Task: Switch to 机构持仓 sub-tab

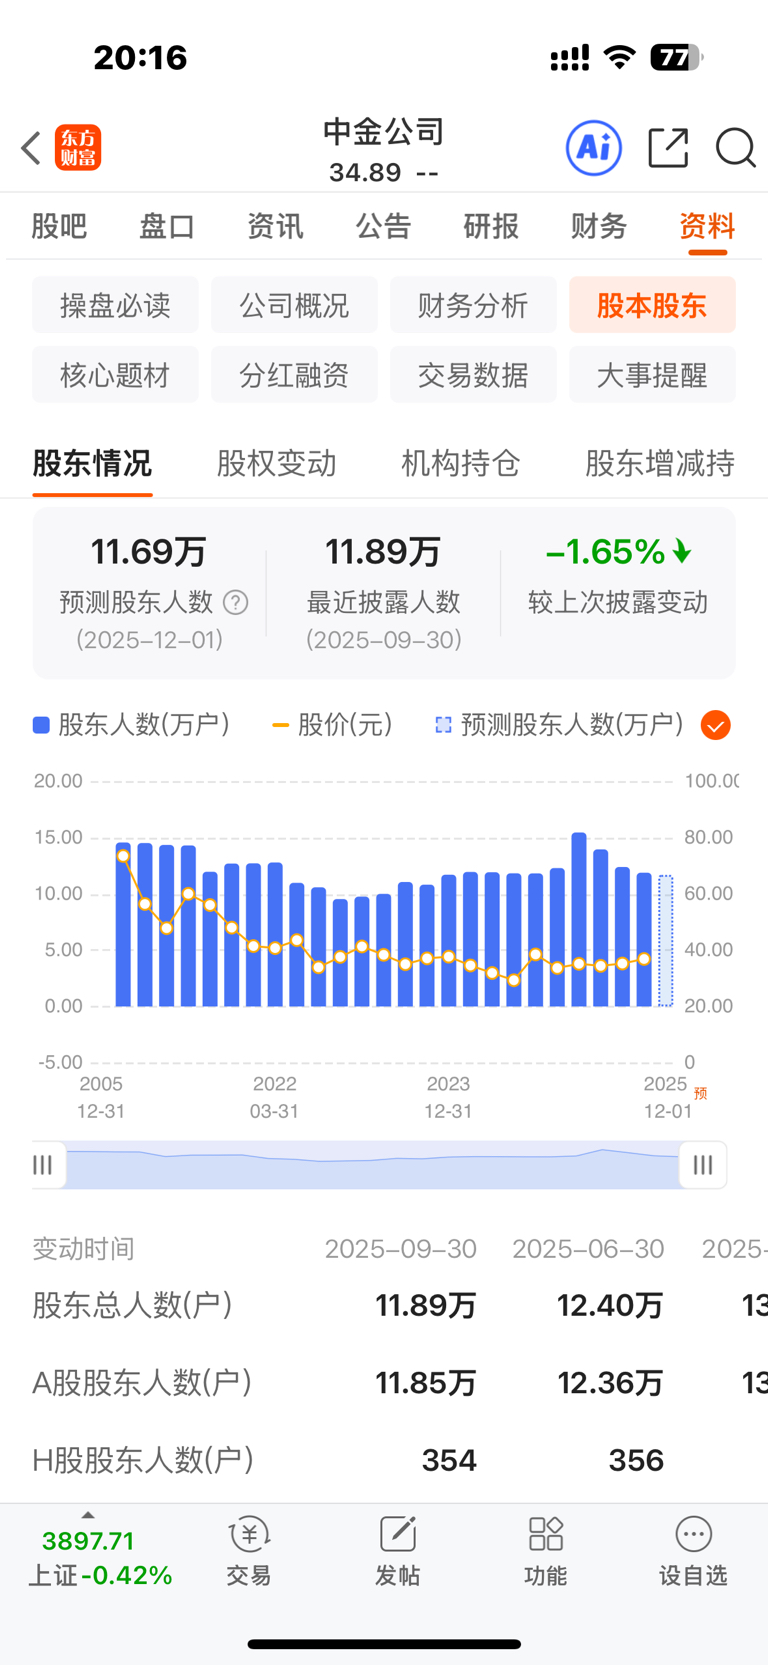Action: tap(461, 464)
